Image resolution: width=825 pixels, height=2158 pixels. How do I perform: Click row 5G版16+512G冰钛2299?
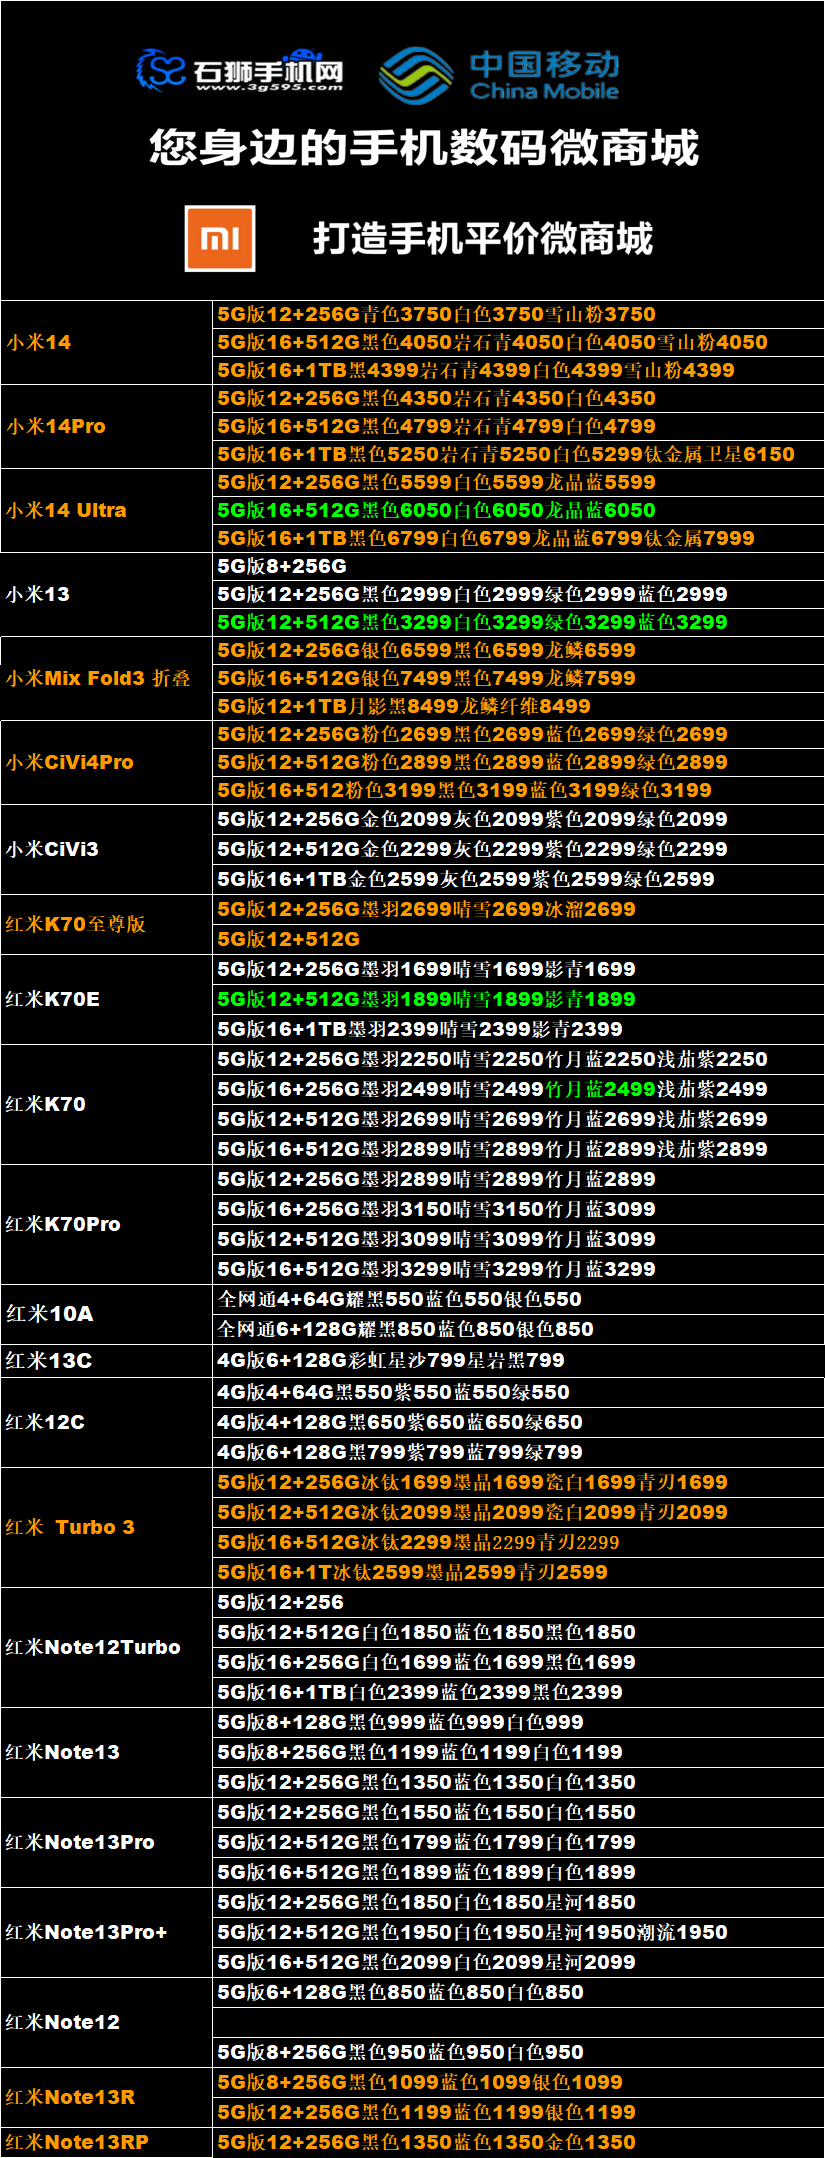(x=518, y=1542)
